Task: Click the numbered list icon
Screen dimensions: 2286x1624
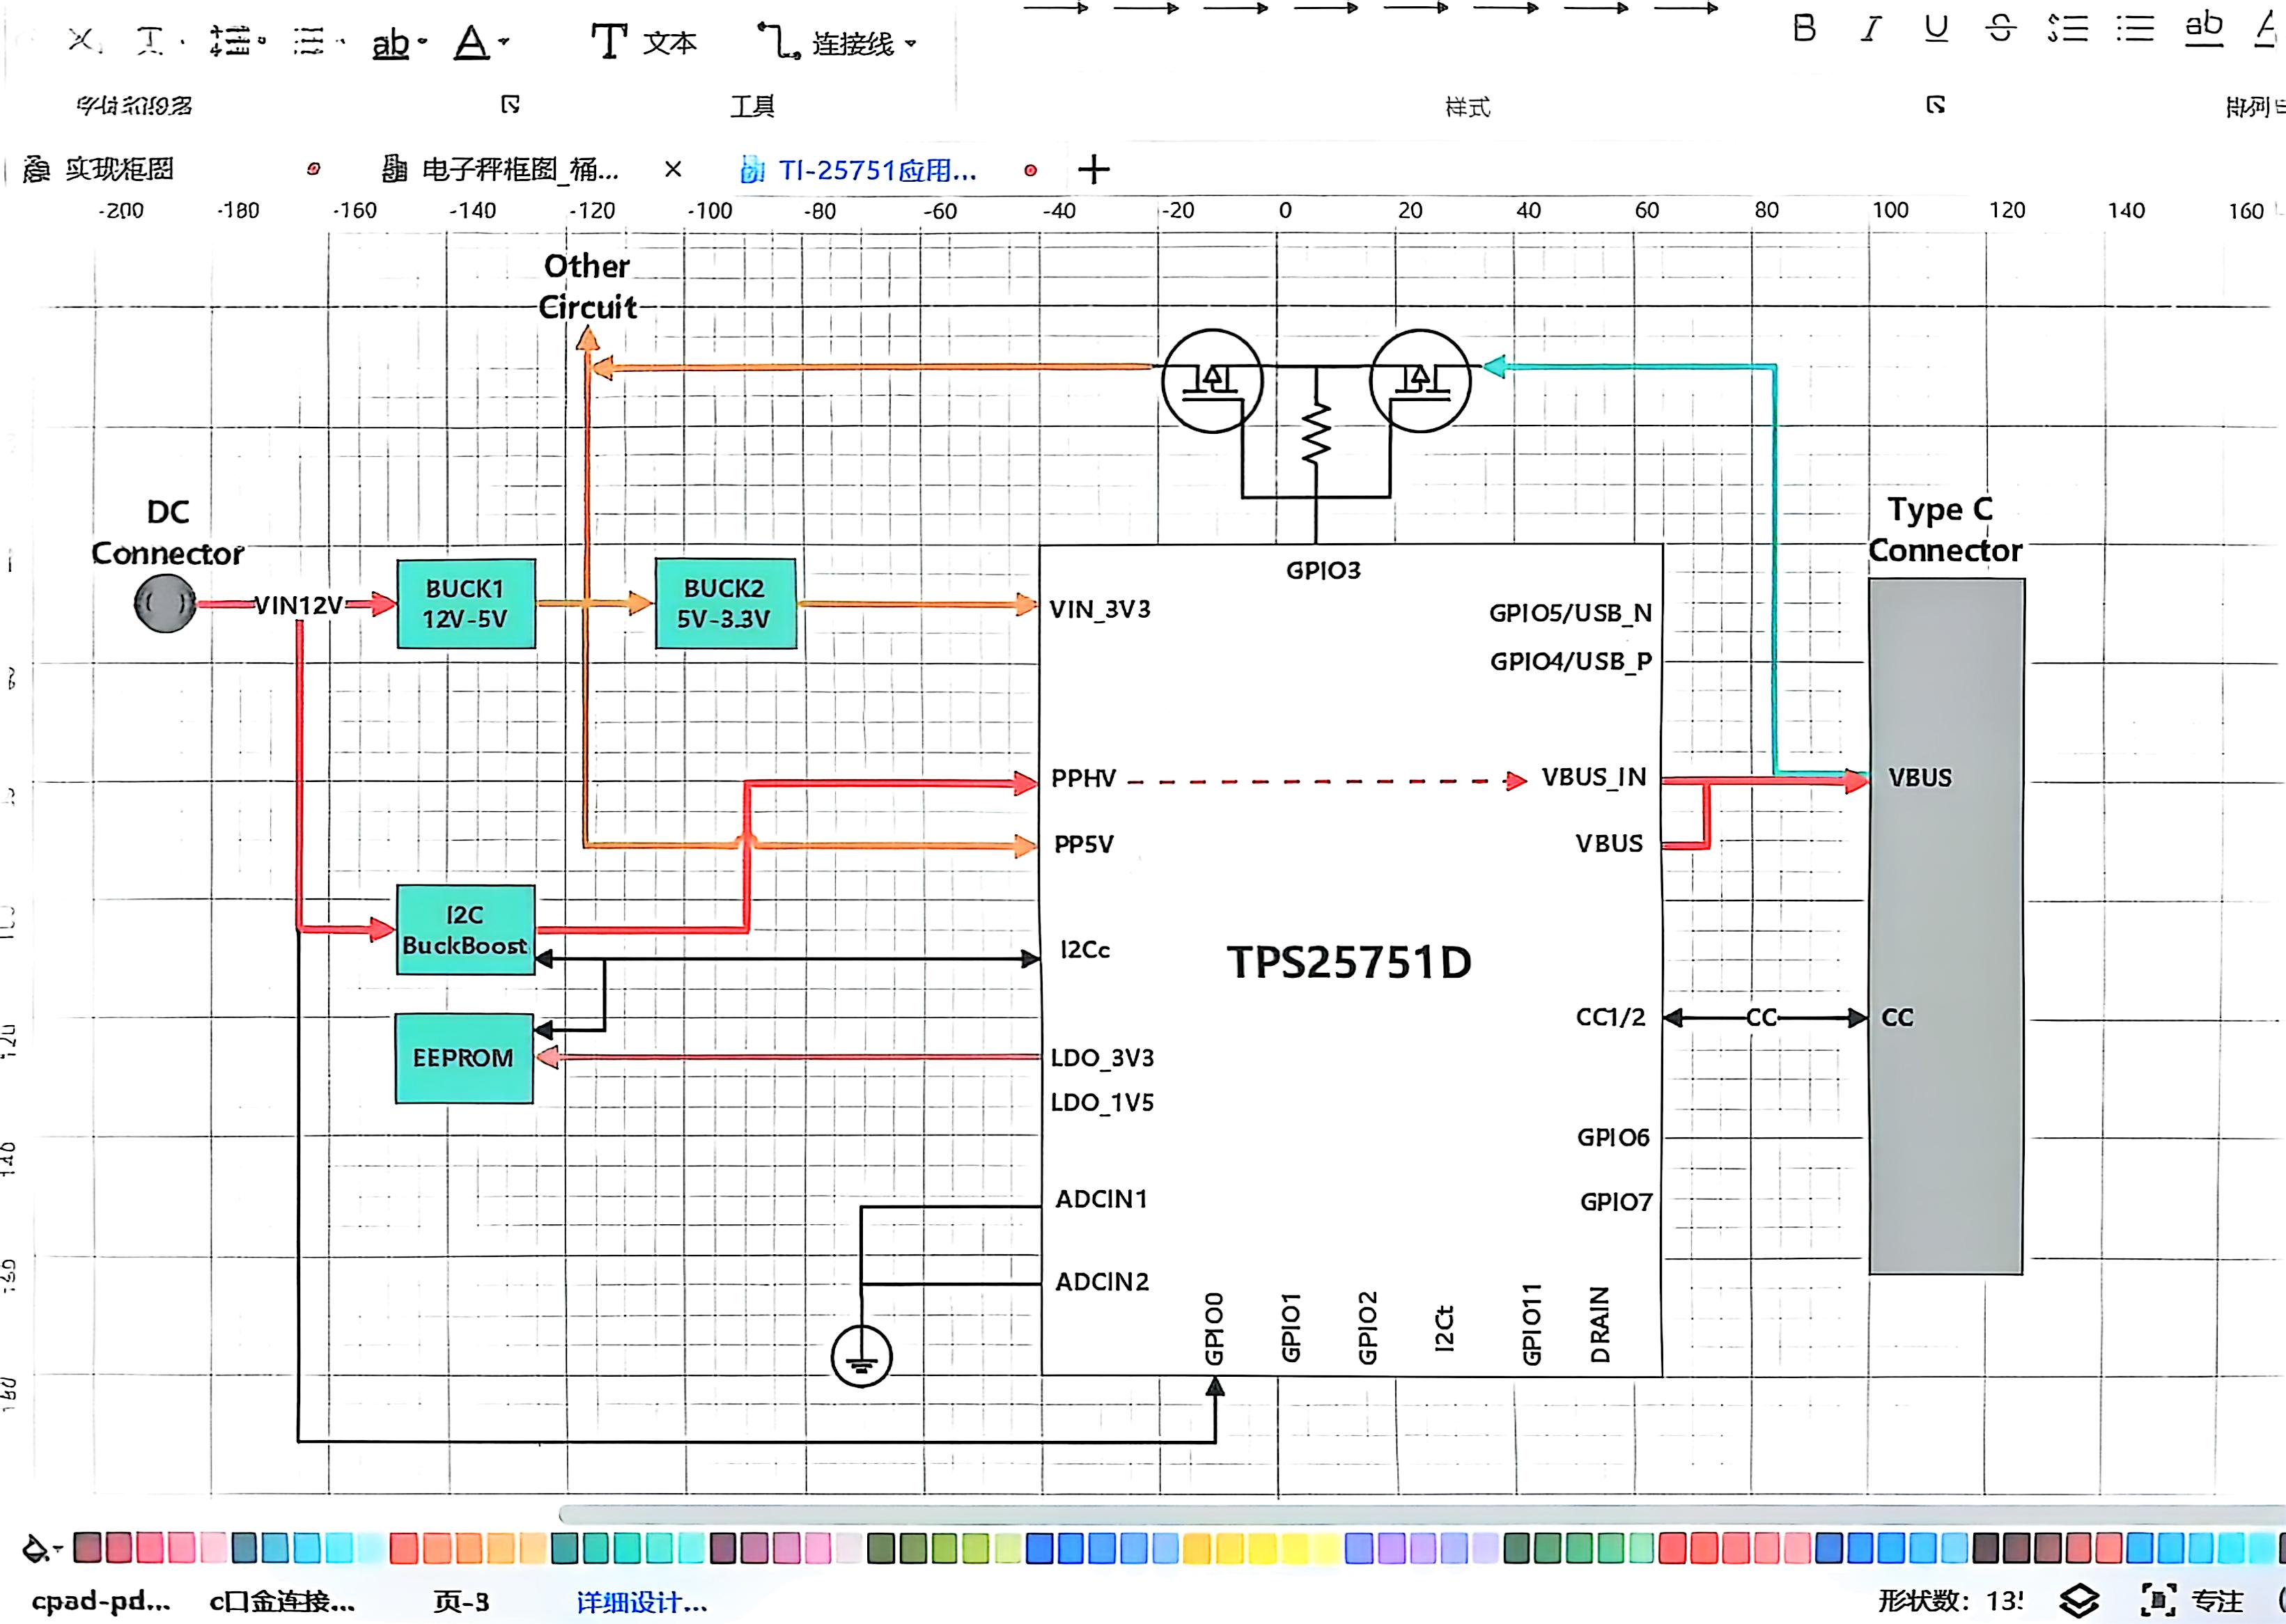Action: pos(2068,28)
